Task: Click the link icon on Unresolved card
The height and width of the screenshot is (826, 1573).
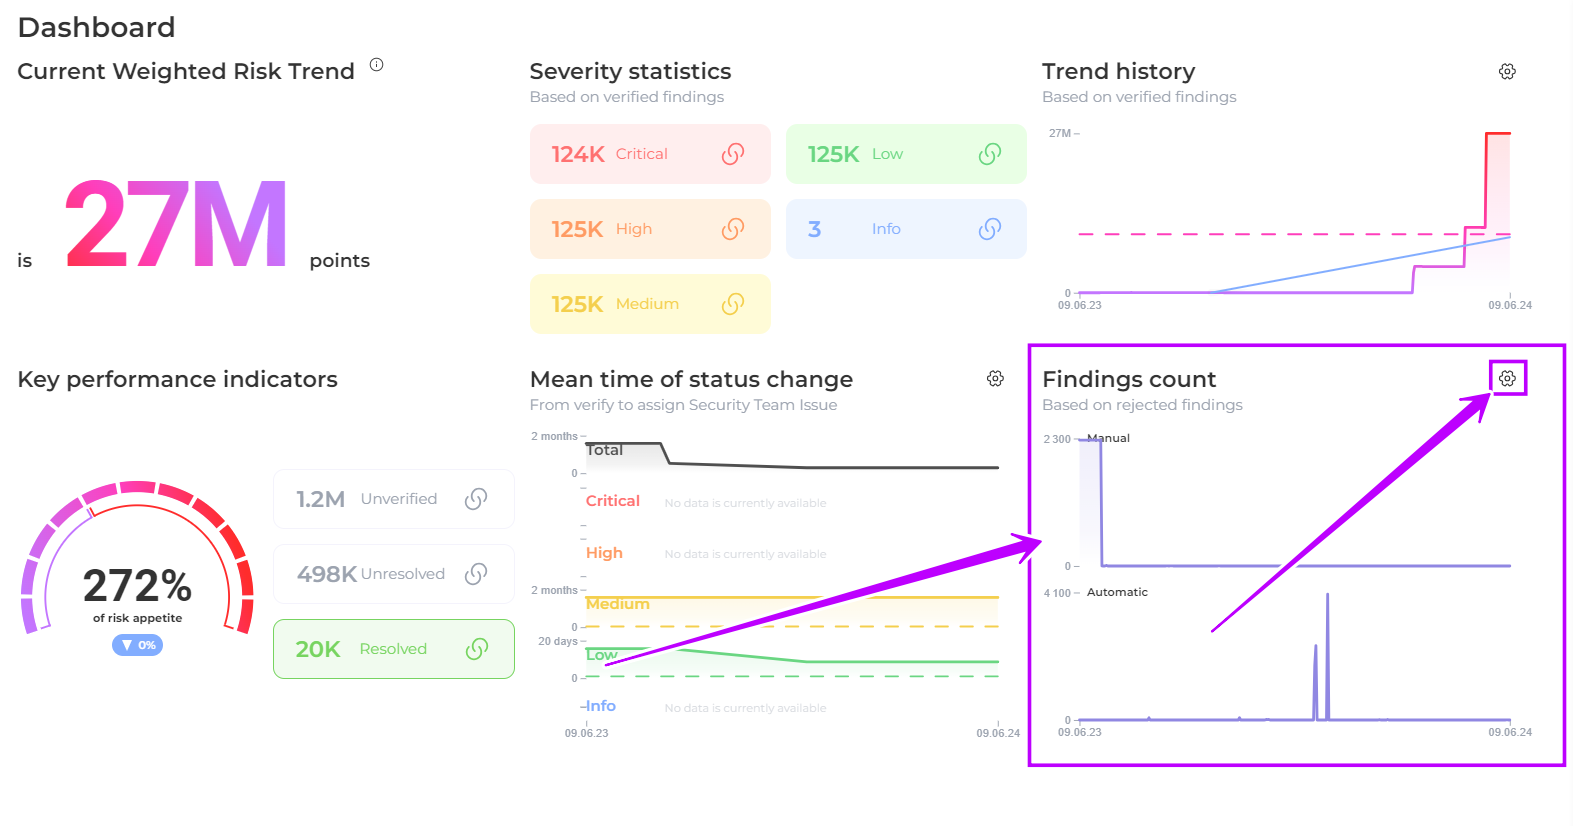Action: point(476,574)
